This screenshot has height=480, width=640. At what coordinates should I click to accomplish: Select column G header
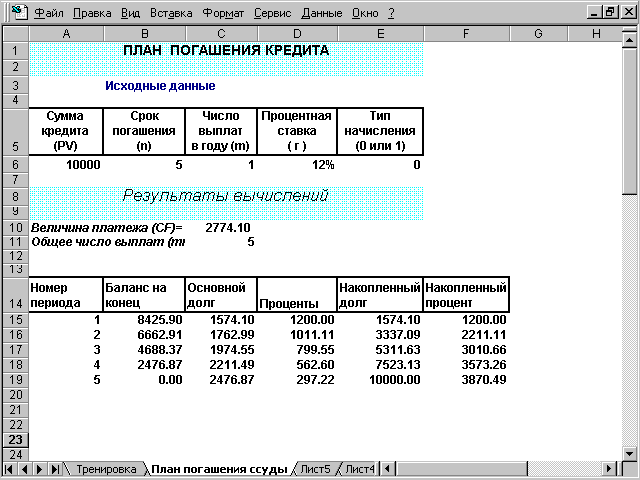point(539,34)
